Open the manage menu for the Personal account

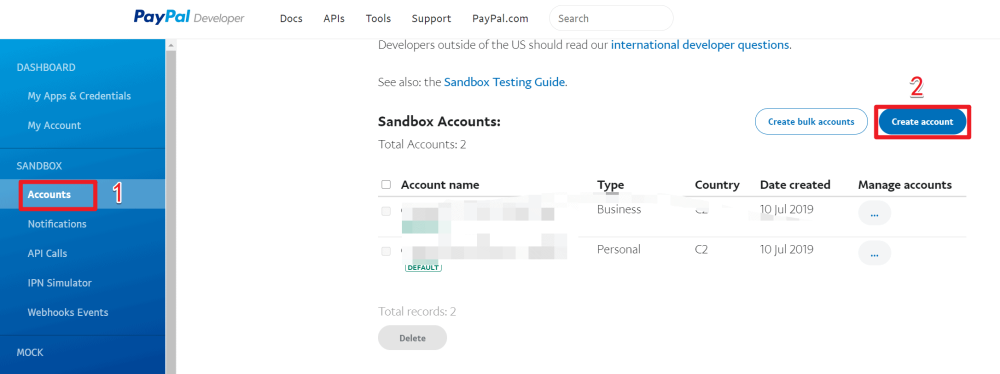tap(874, 253)
